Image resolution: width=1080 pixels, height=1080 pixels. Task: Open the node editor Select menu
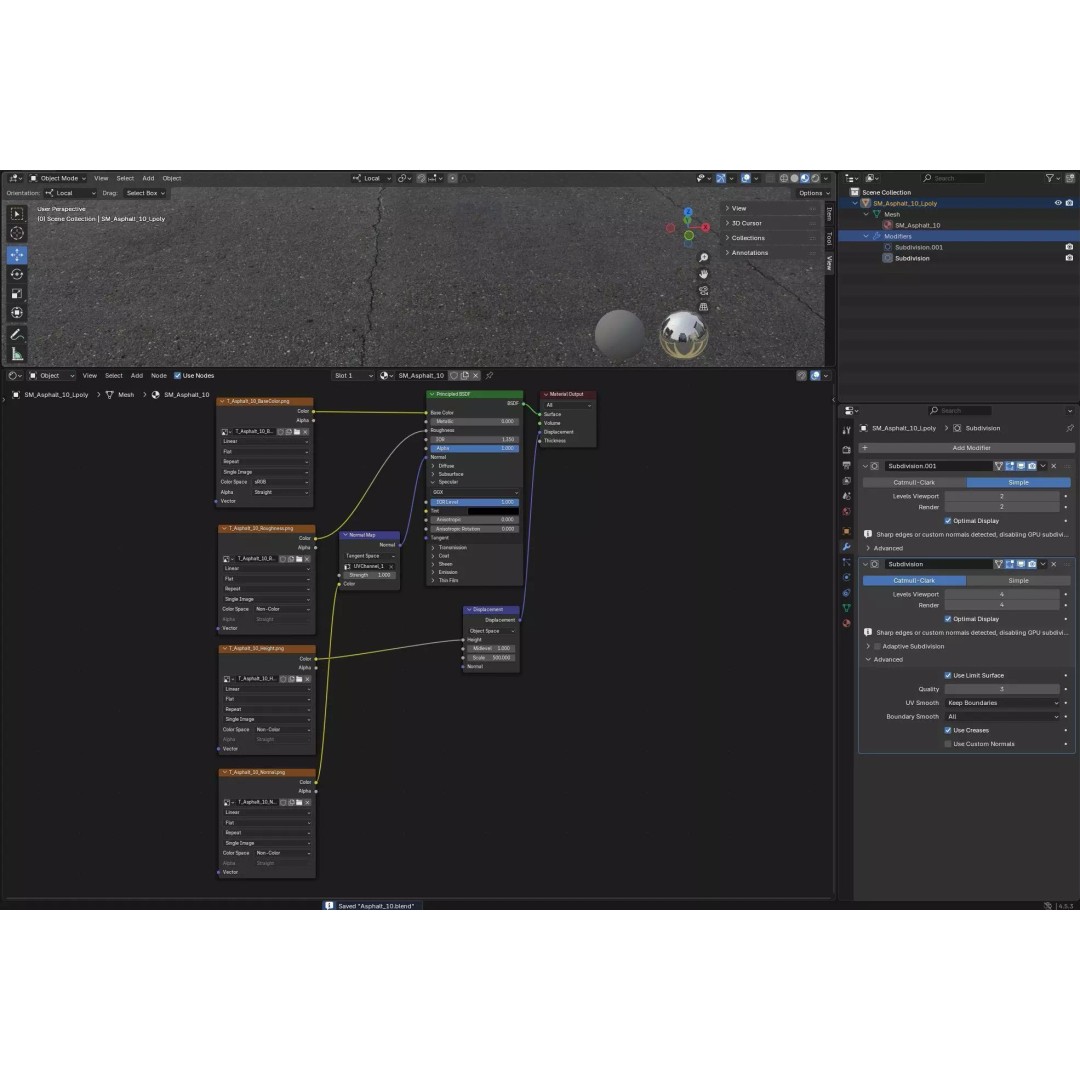[x=114, y=376]
